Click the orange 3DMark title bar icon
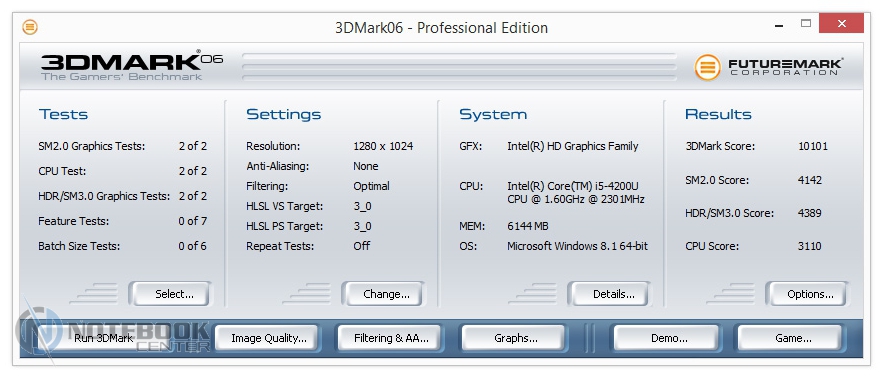The image size is (883, 378). click(x=30, y=27)
